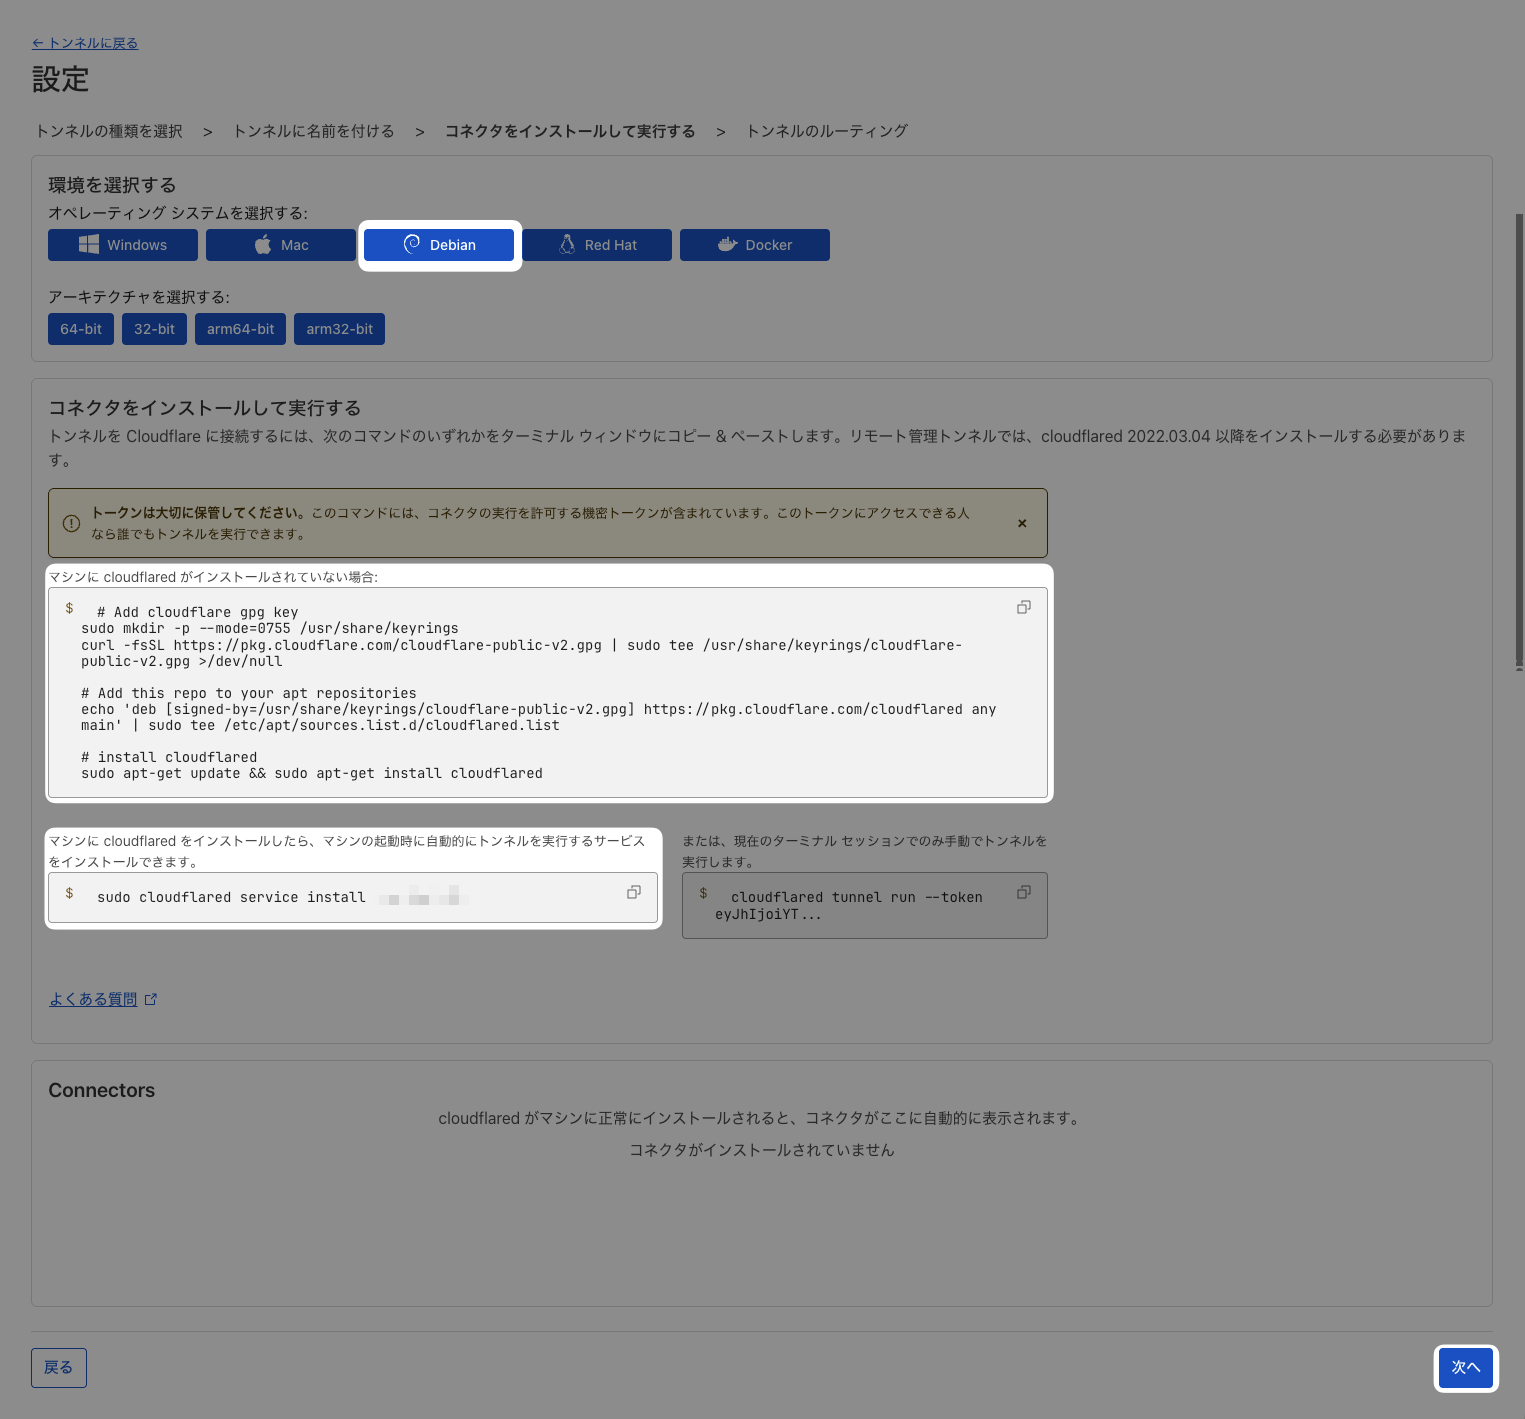The image size is (1525, 1419).
Task: Copy the service install command
Action: (634, 892)
